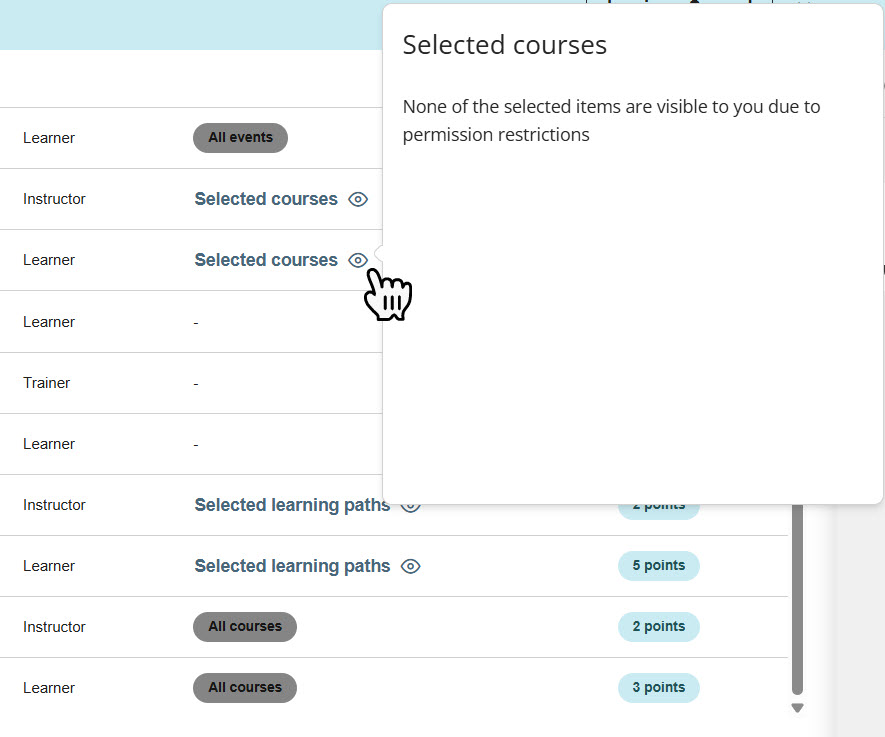Click the Selected courses popover heading
This screenshot has height=737, width=885.
pos(504,45)
